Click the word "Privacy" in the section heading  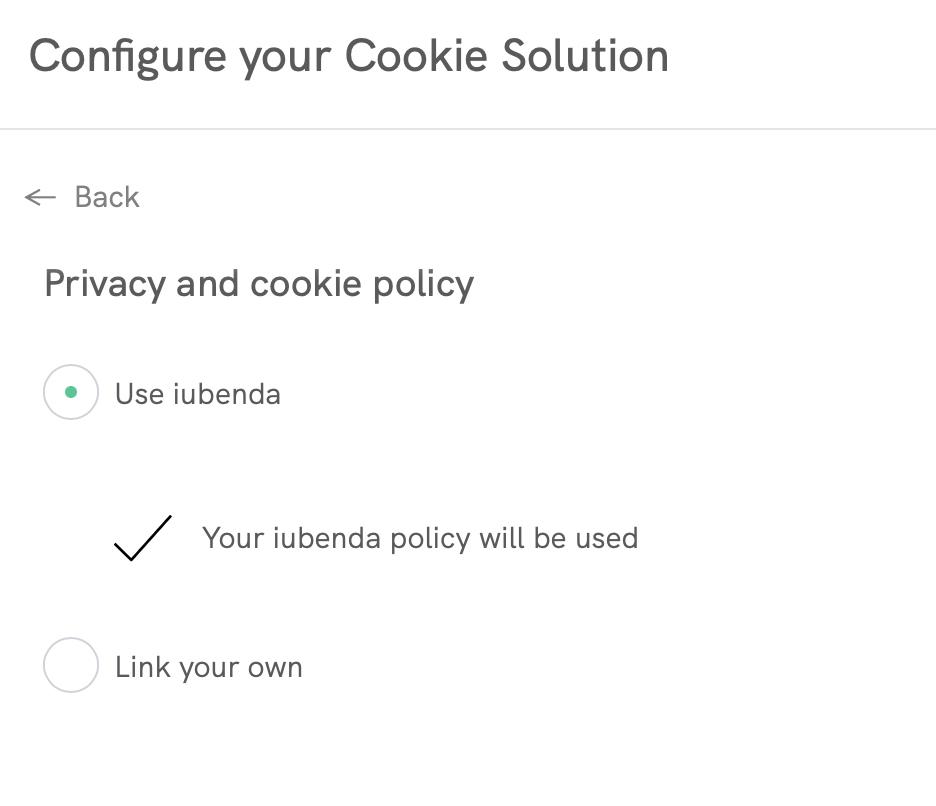click(105, 284)
